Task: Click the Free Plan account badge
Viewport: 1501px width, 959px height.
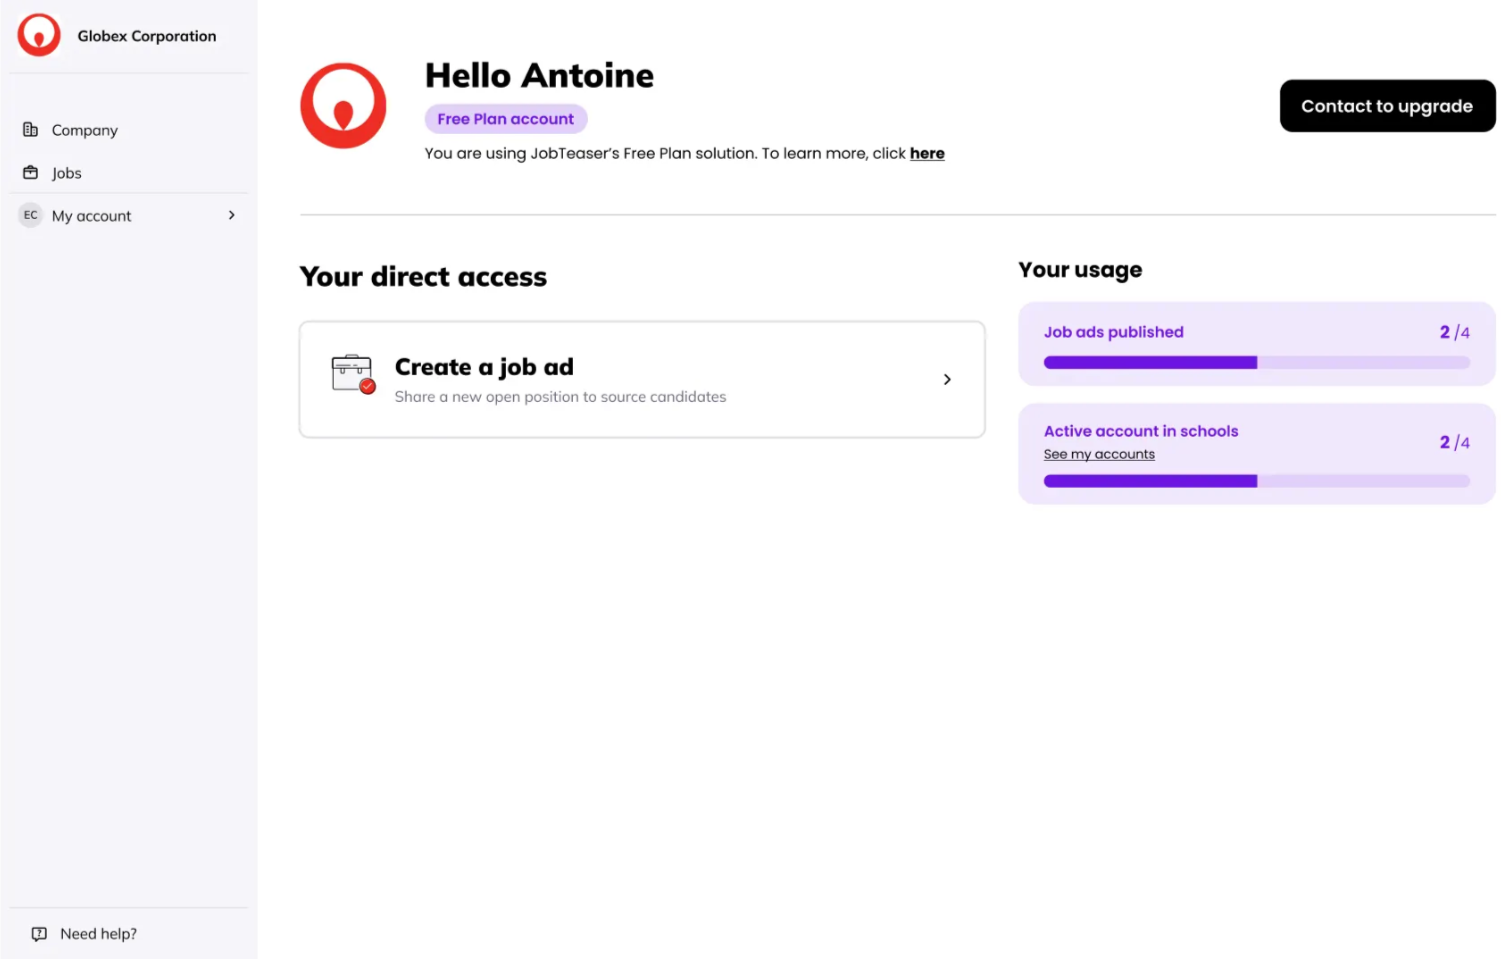Action: click(505, 119)
